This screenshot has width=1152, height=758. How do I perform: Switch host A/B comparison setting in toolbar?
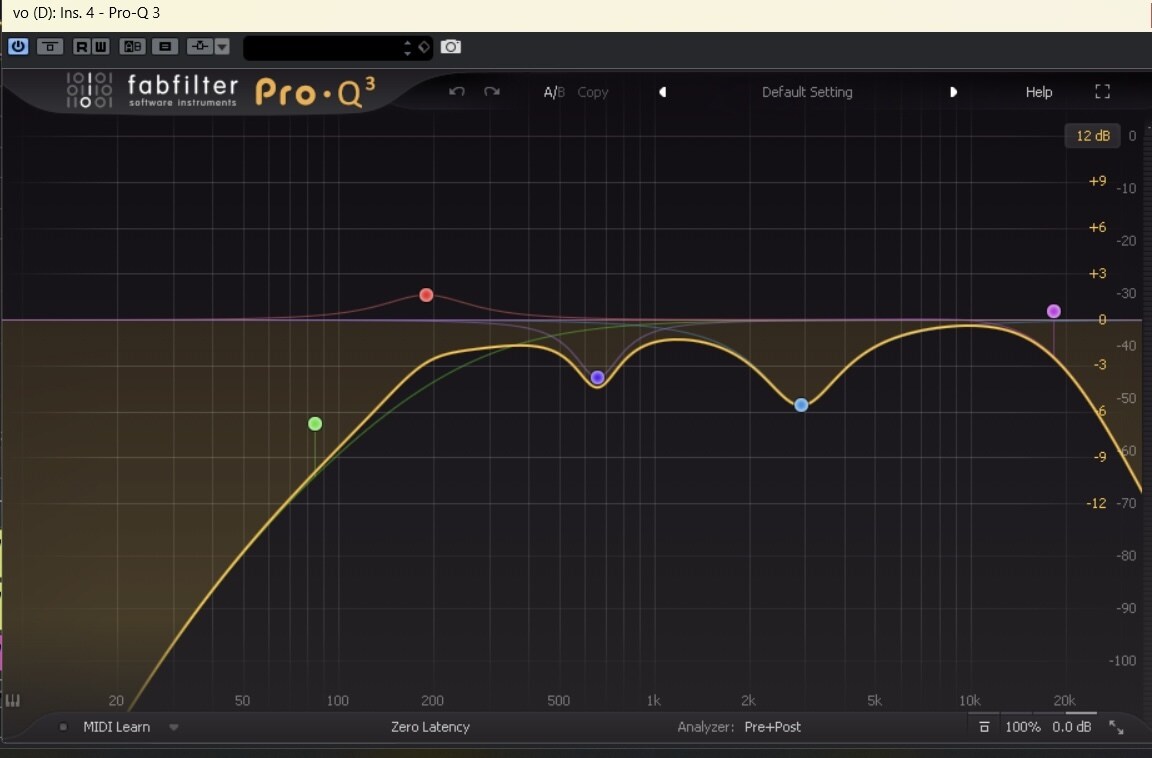(132, 46)
